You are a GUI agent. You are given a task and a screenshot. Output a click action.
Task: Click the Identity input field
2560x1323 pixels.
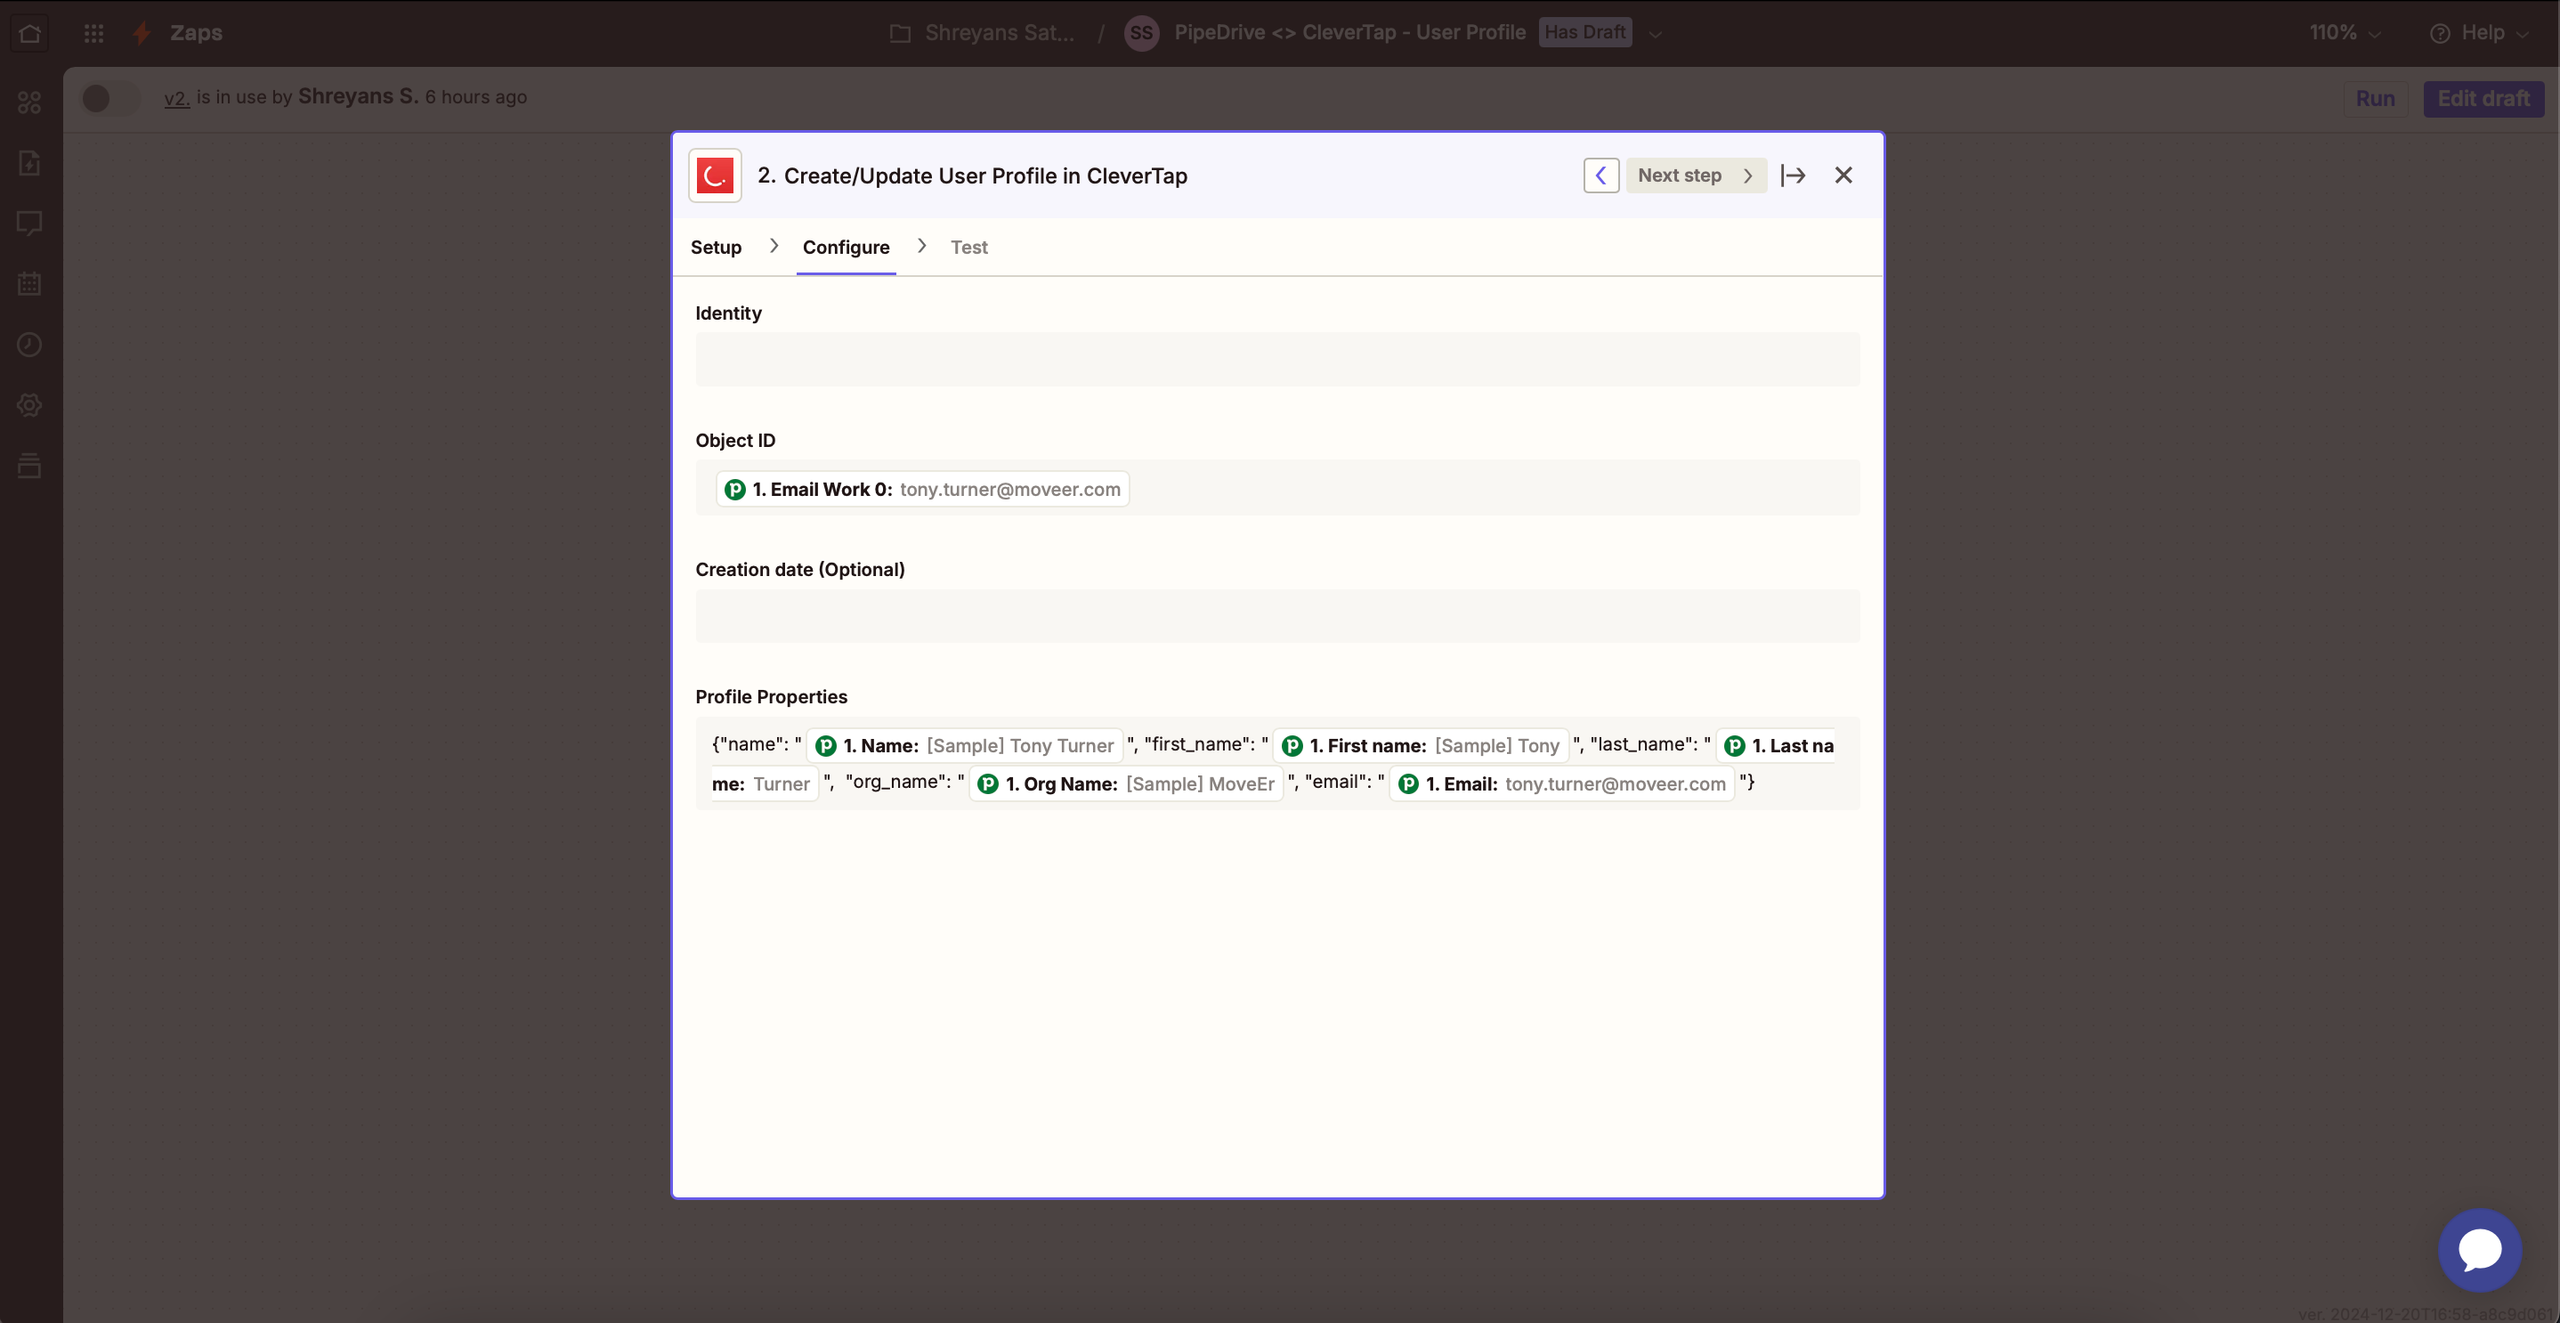point(1277,360)
